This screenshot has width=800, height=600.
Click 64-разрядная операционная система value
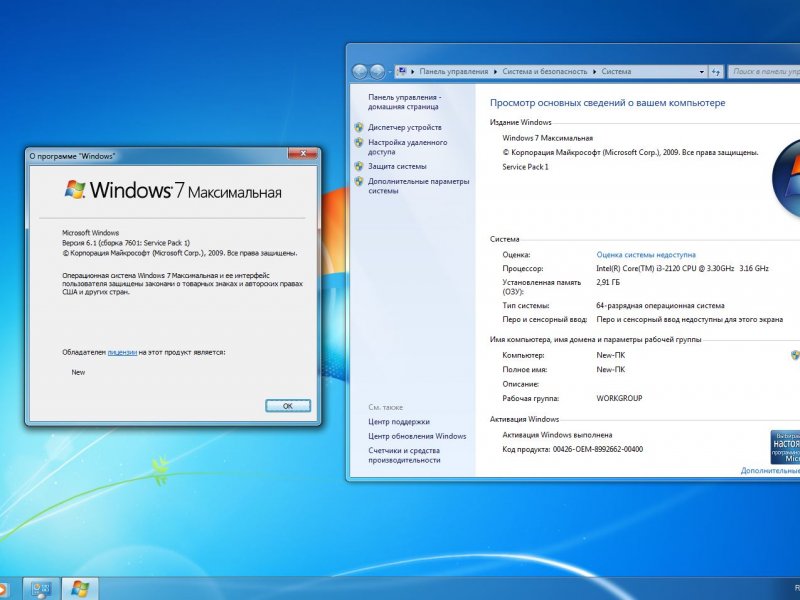pos(660,306)
